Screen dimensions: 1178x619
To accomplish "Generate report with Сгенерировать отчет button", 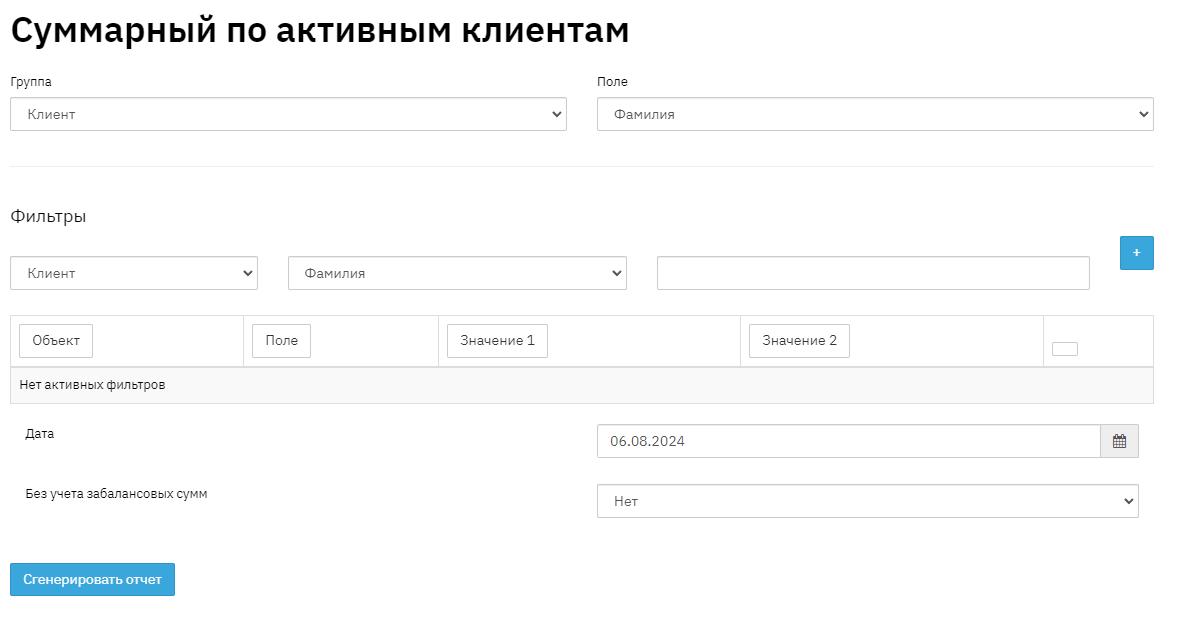I will tap(92, 579).
